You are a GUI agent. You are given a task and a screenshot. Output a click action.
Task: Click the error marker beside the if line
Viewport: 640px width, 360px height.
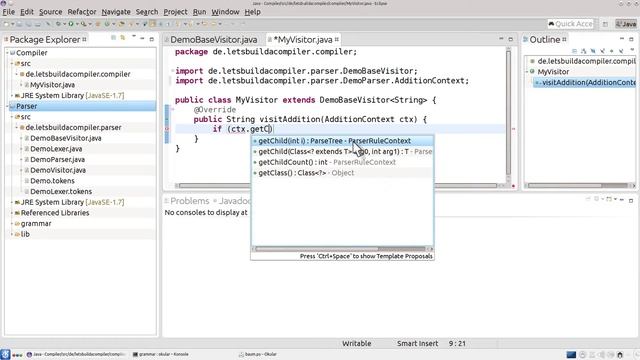(x=167, y=129)
